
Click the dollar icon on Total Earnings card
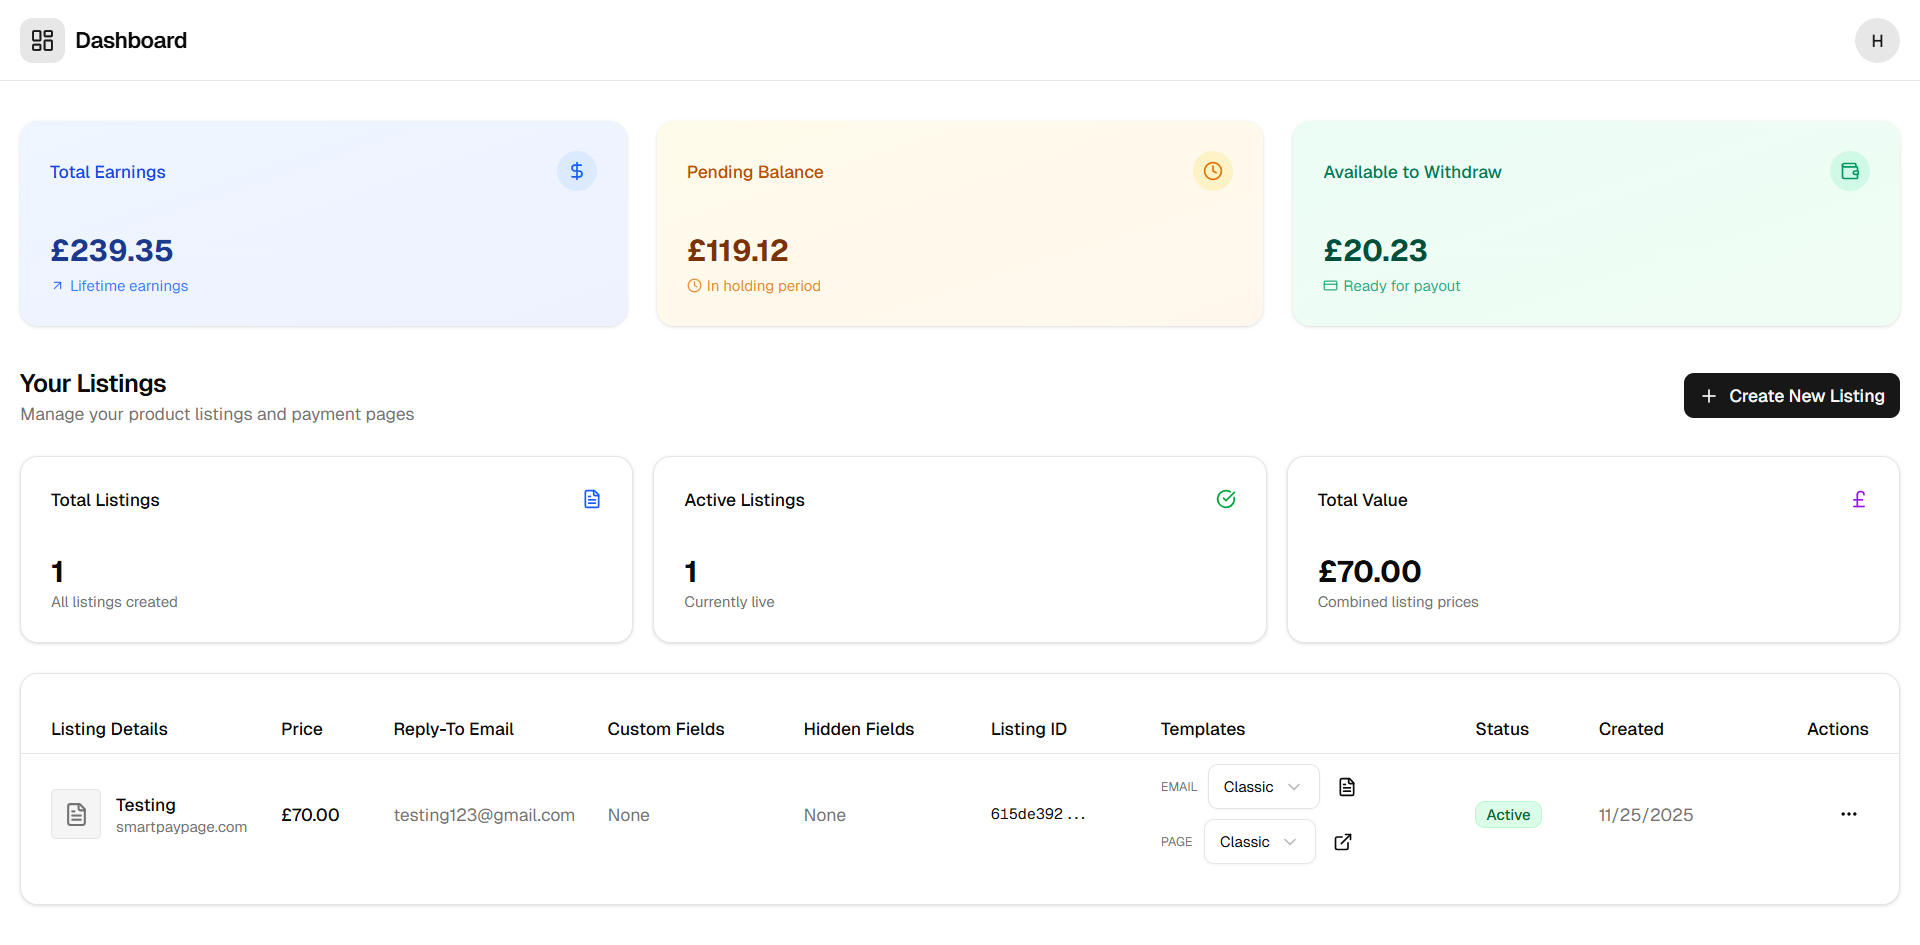click(x=577, y=171)
